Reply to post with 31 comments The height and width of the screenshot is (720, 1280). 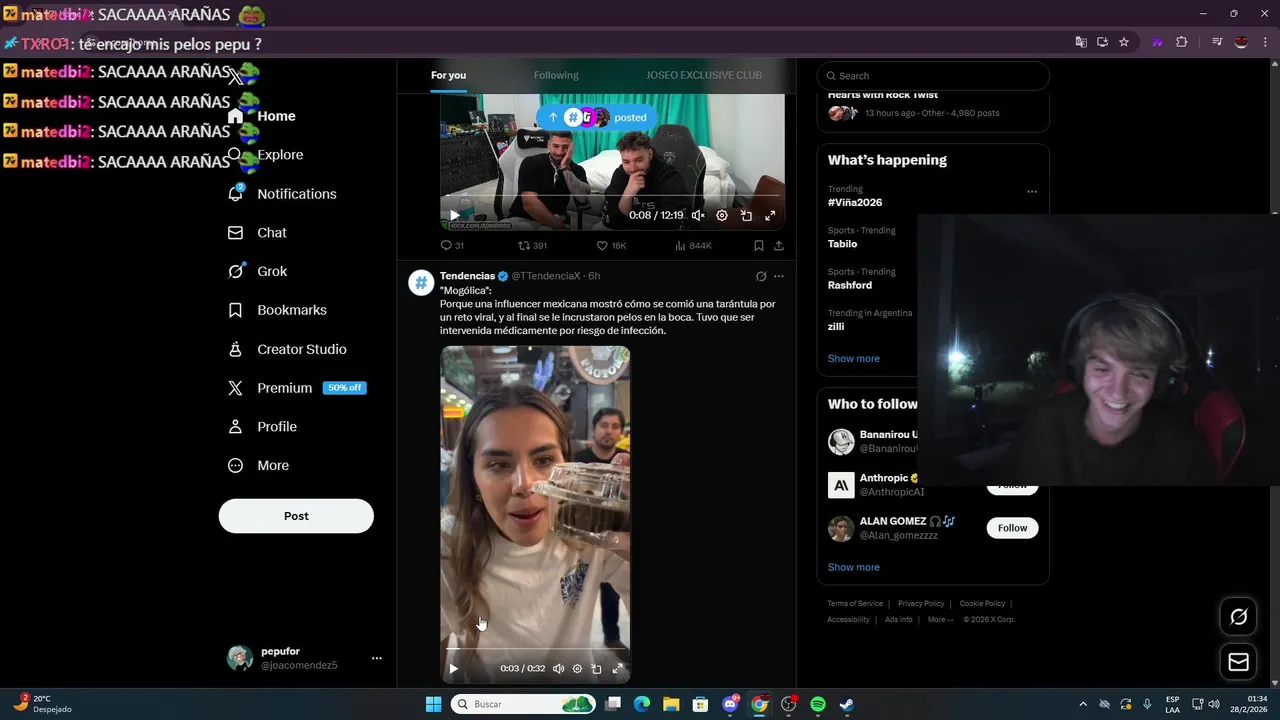click(x=452, y=245)
